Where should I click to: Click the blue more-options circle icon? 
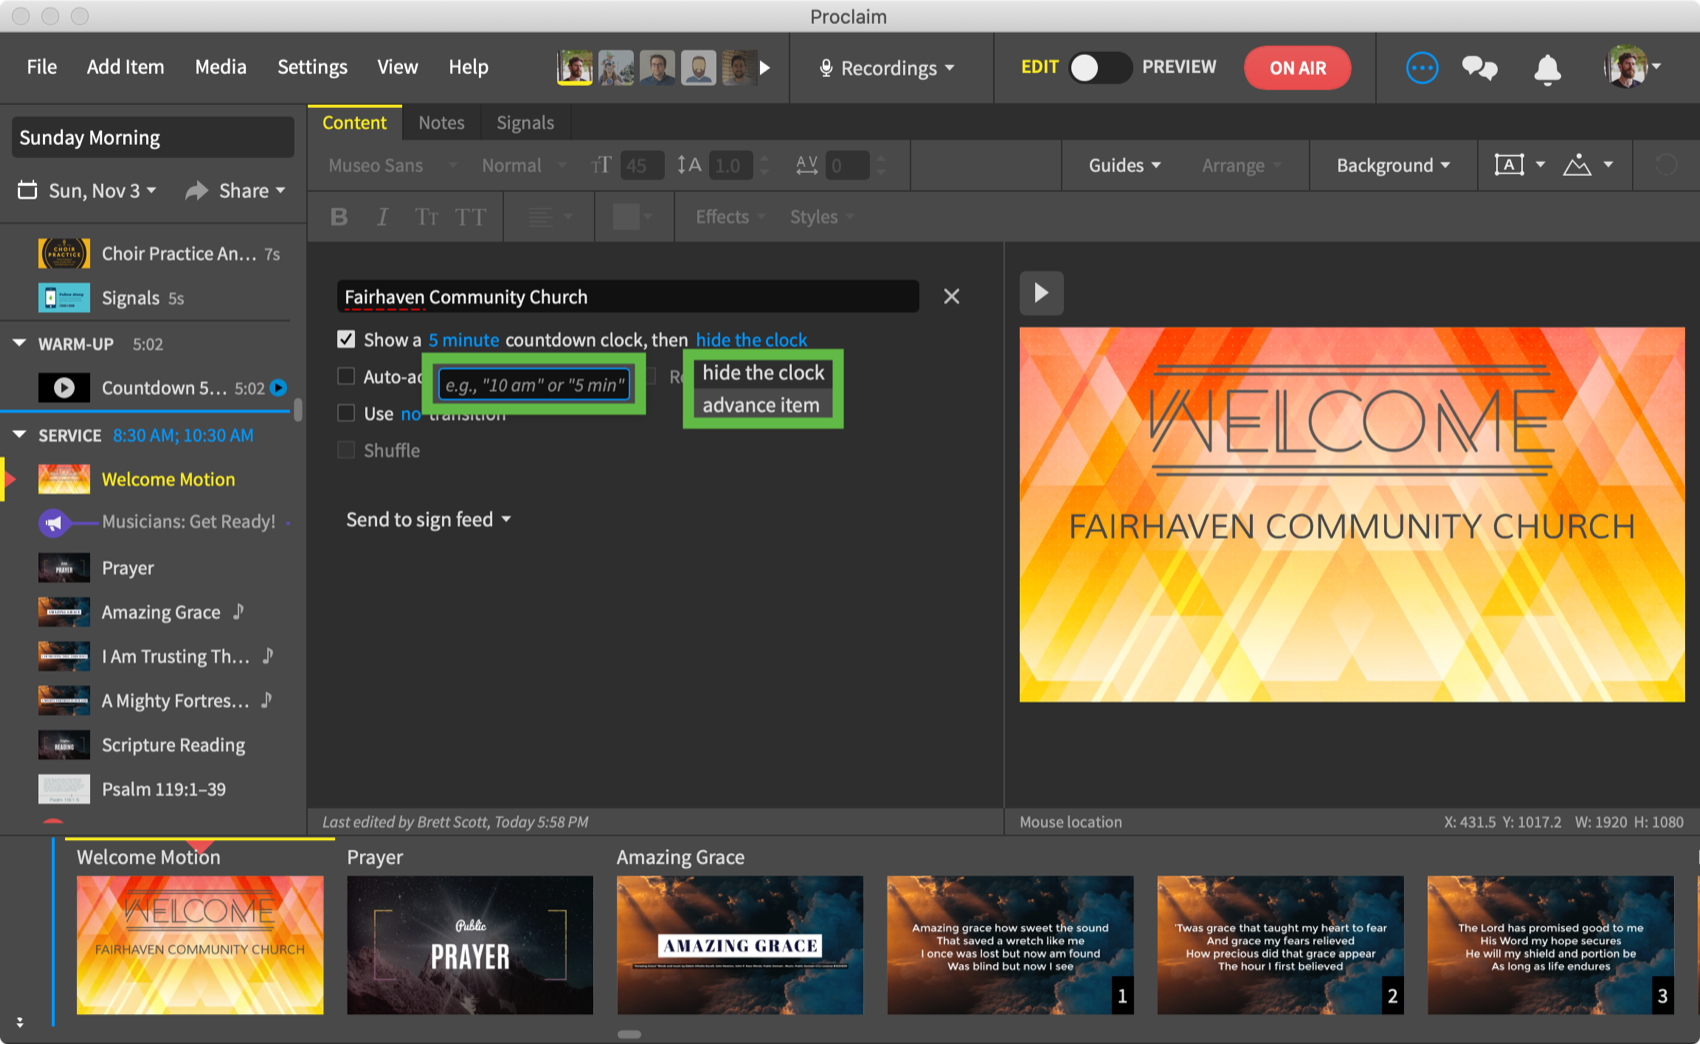click(1421, 68)
